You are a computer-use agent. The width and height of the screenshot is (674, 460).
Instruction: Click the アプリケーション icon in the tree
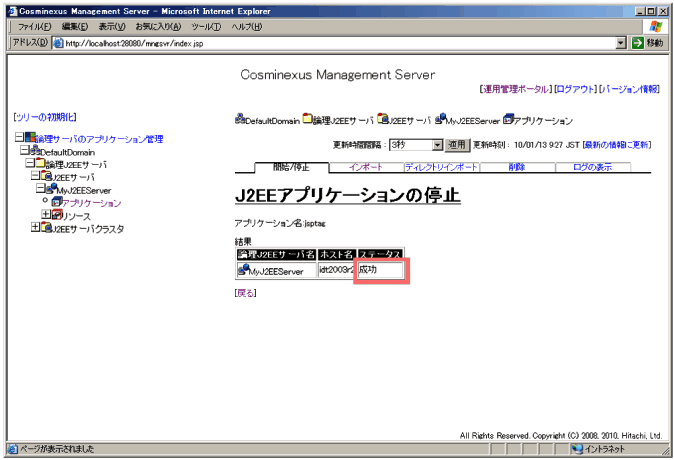(x=57, y=201)
